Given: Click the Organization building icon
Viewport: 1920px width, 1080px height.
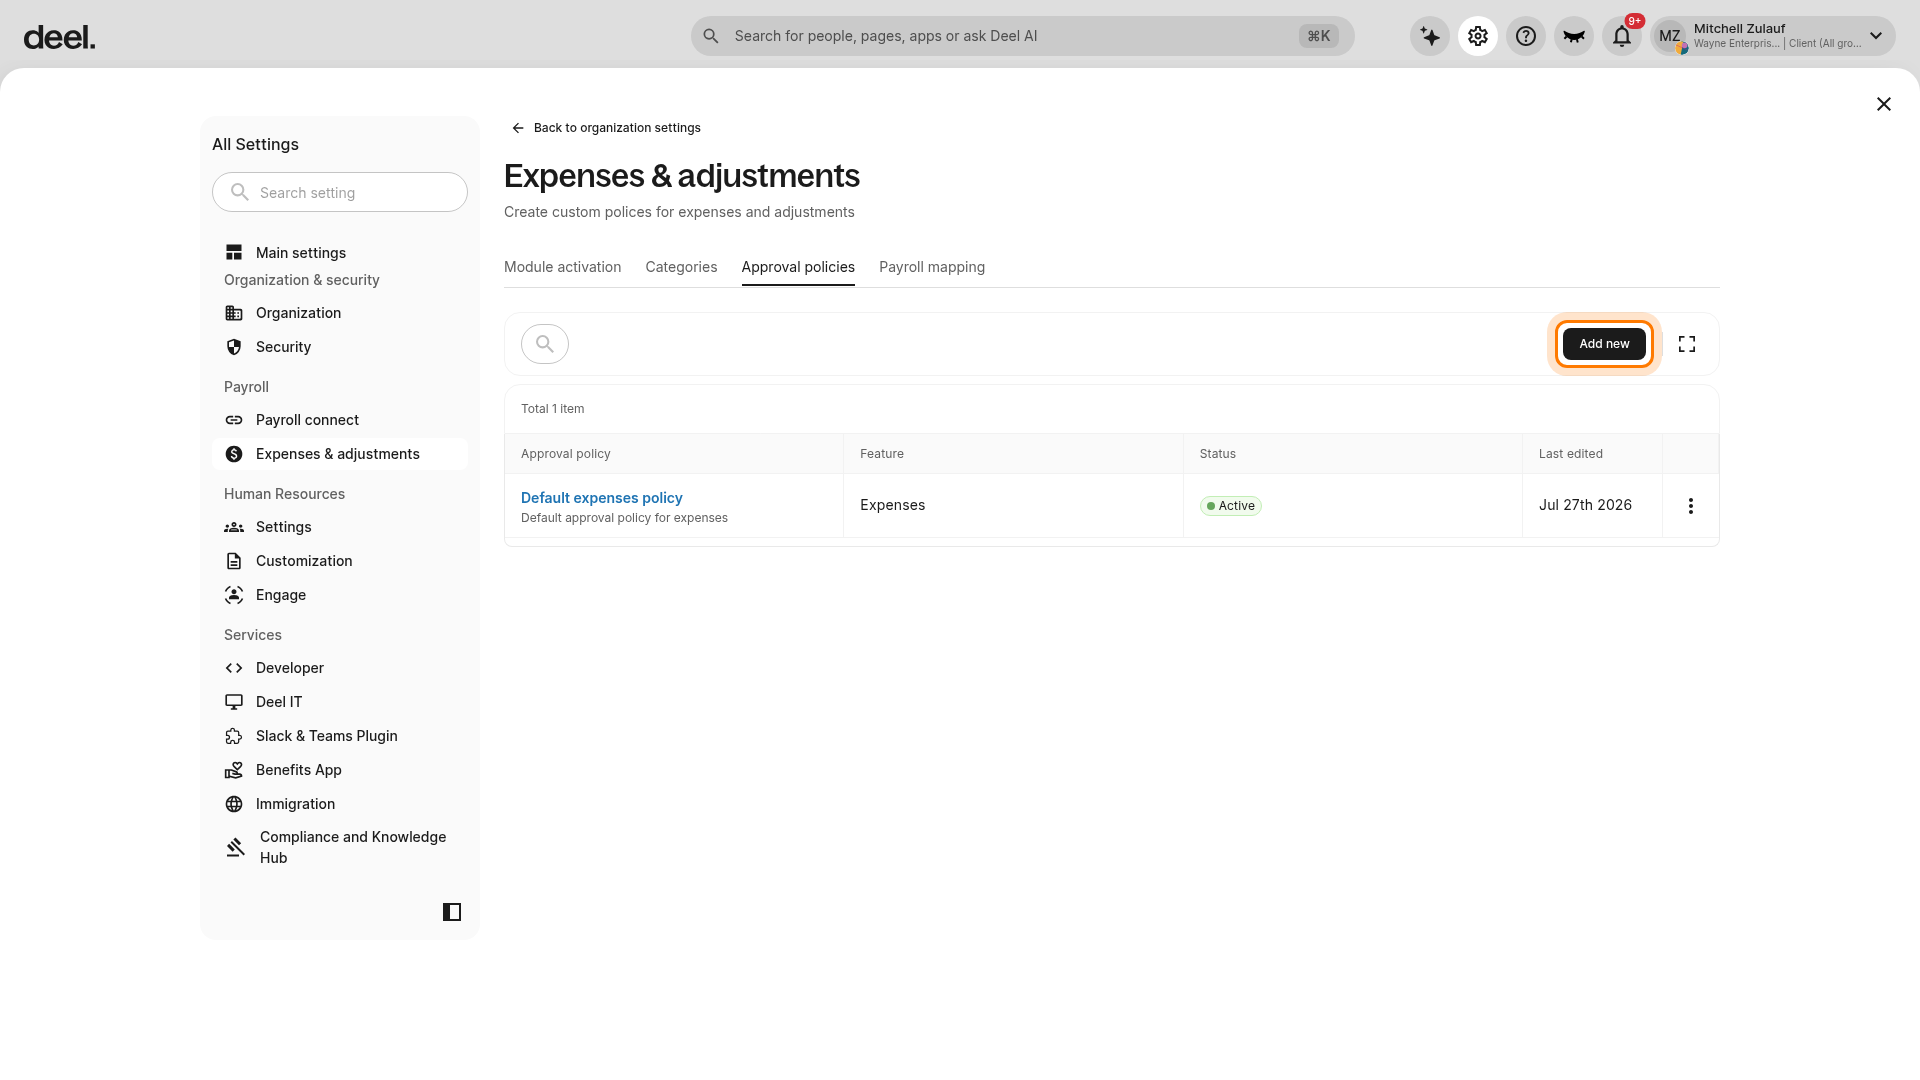Looking at the screenshot, I should [x=234, y=313].
